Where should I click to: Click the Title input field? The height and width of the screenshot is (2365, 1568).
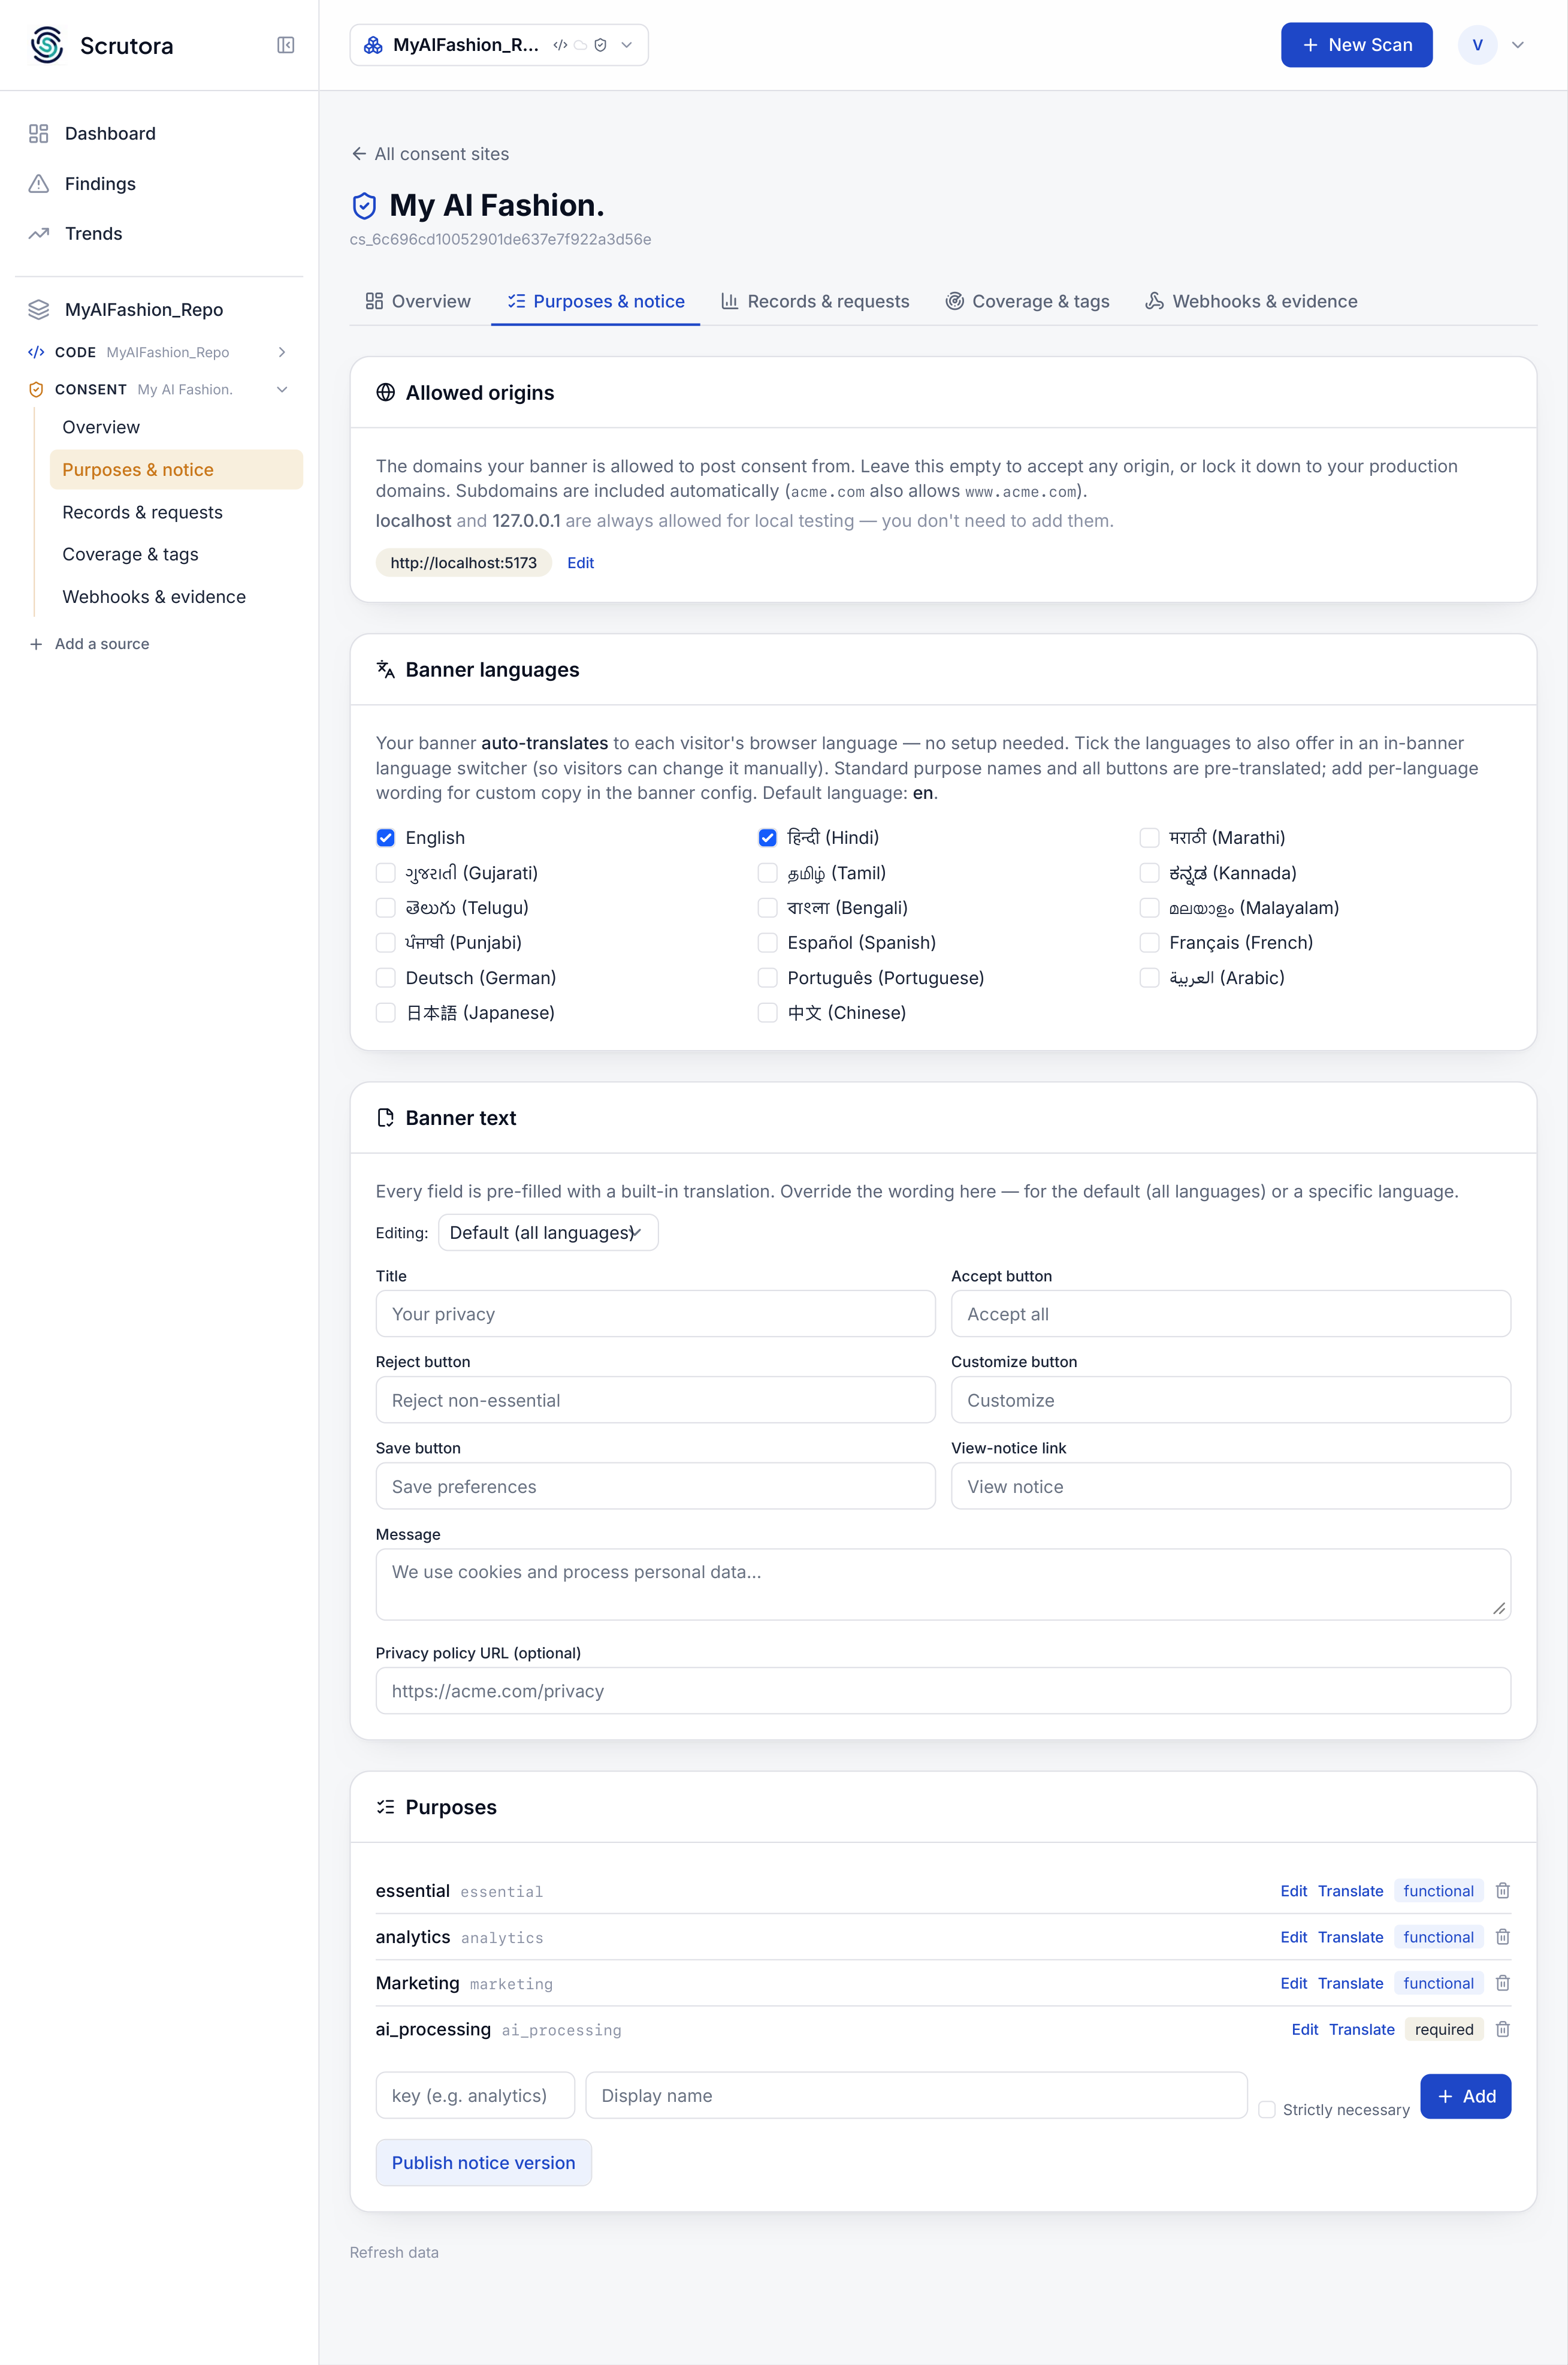coord(655,1314)
